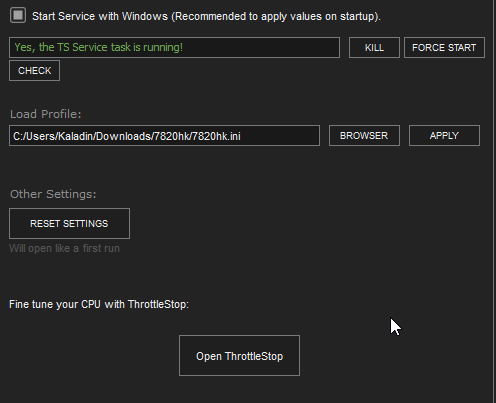Stop the service using the KILL button
Image resolution: width=496 pixels, height=403 pixels.
pos(374,48)
